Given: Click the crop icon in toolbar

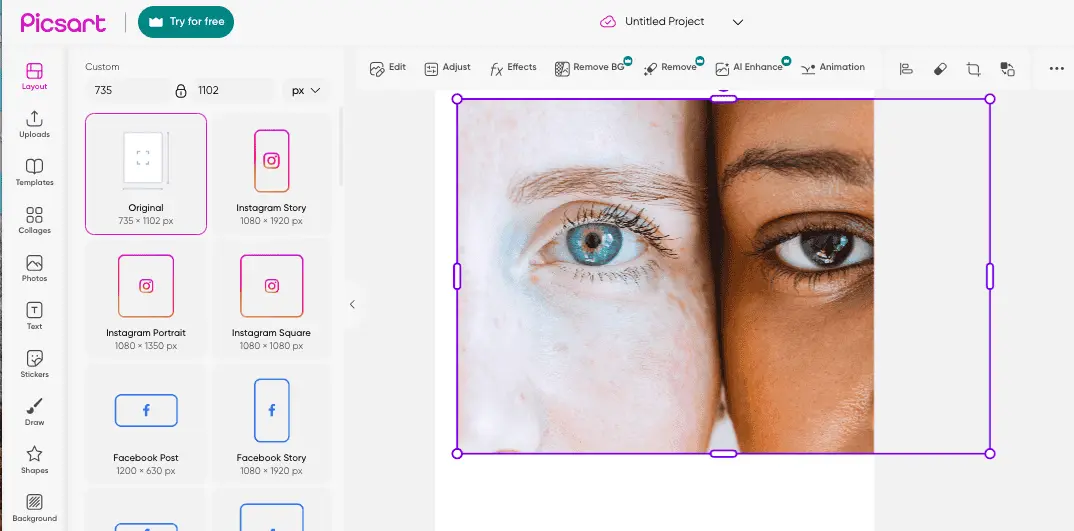Looking at the screenshot, I should [973, 69].
